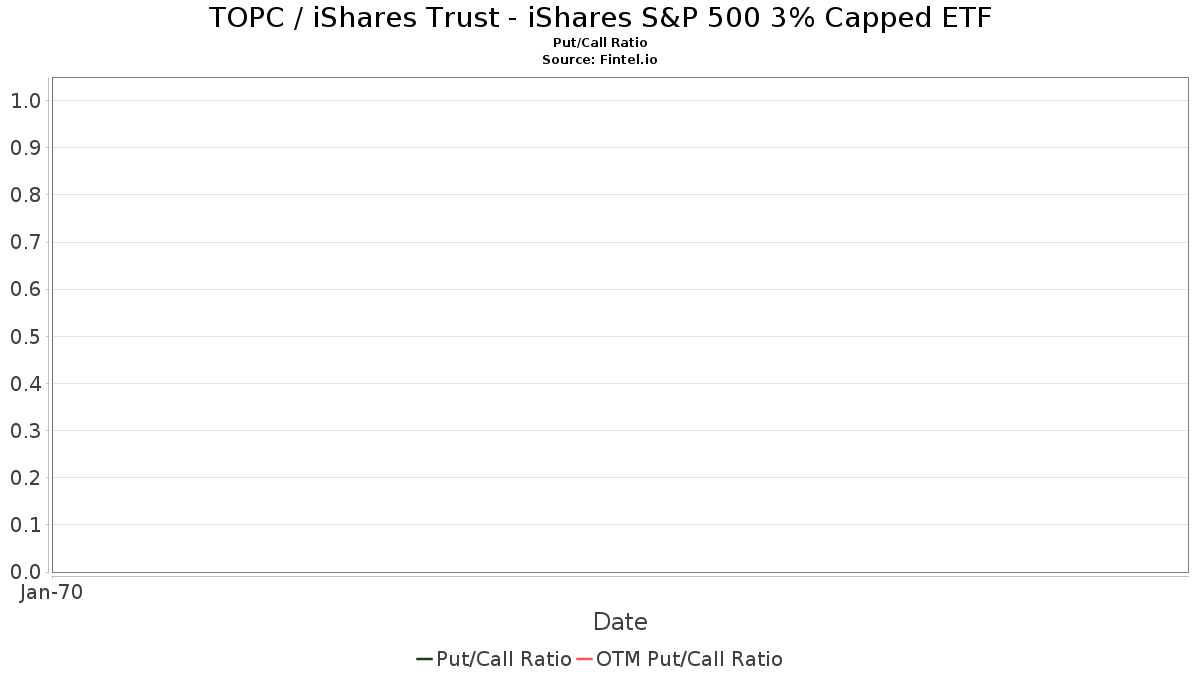Click the Put/Call Ratio legend entry

pyautogui.click(x=494, y=659)
